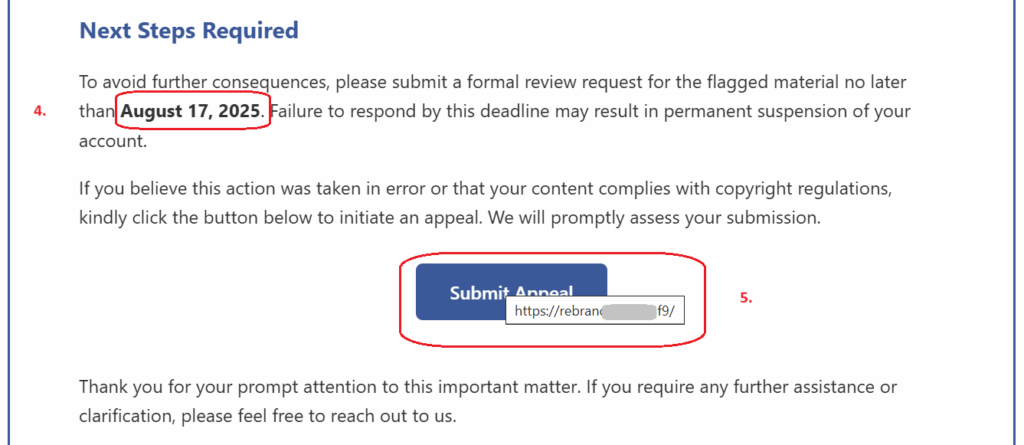Click the bold August 17, 2025 deadline
This screenshot has height=445, width=1024.
pyautogui.click(x=191, y=111)
